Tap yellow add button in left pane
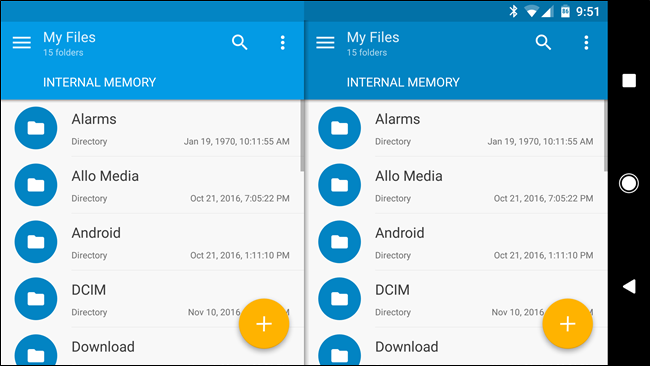The width and height of the screenshot is (650, 366). (264, 324)
